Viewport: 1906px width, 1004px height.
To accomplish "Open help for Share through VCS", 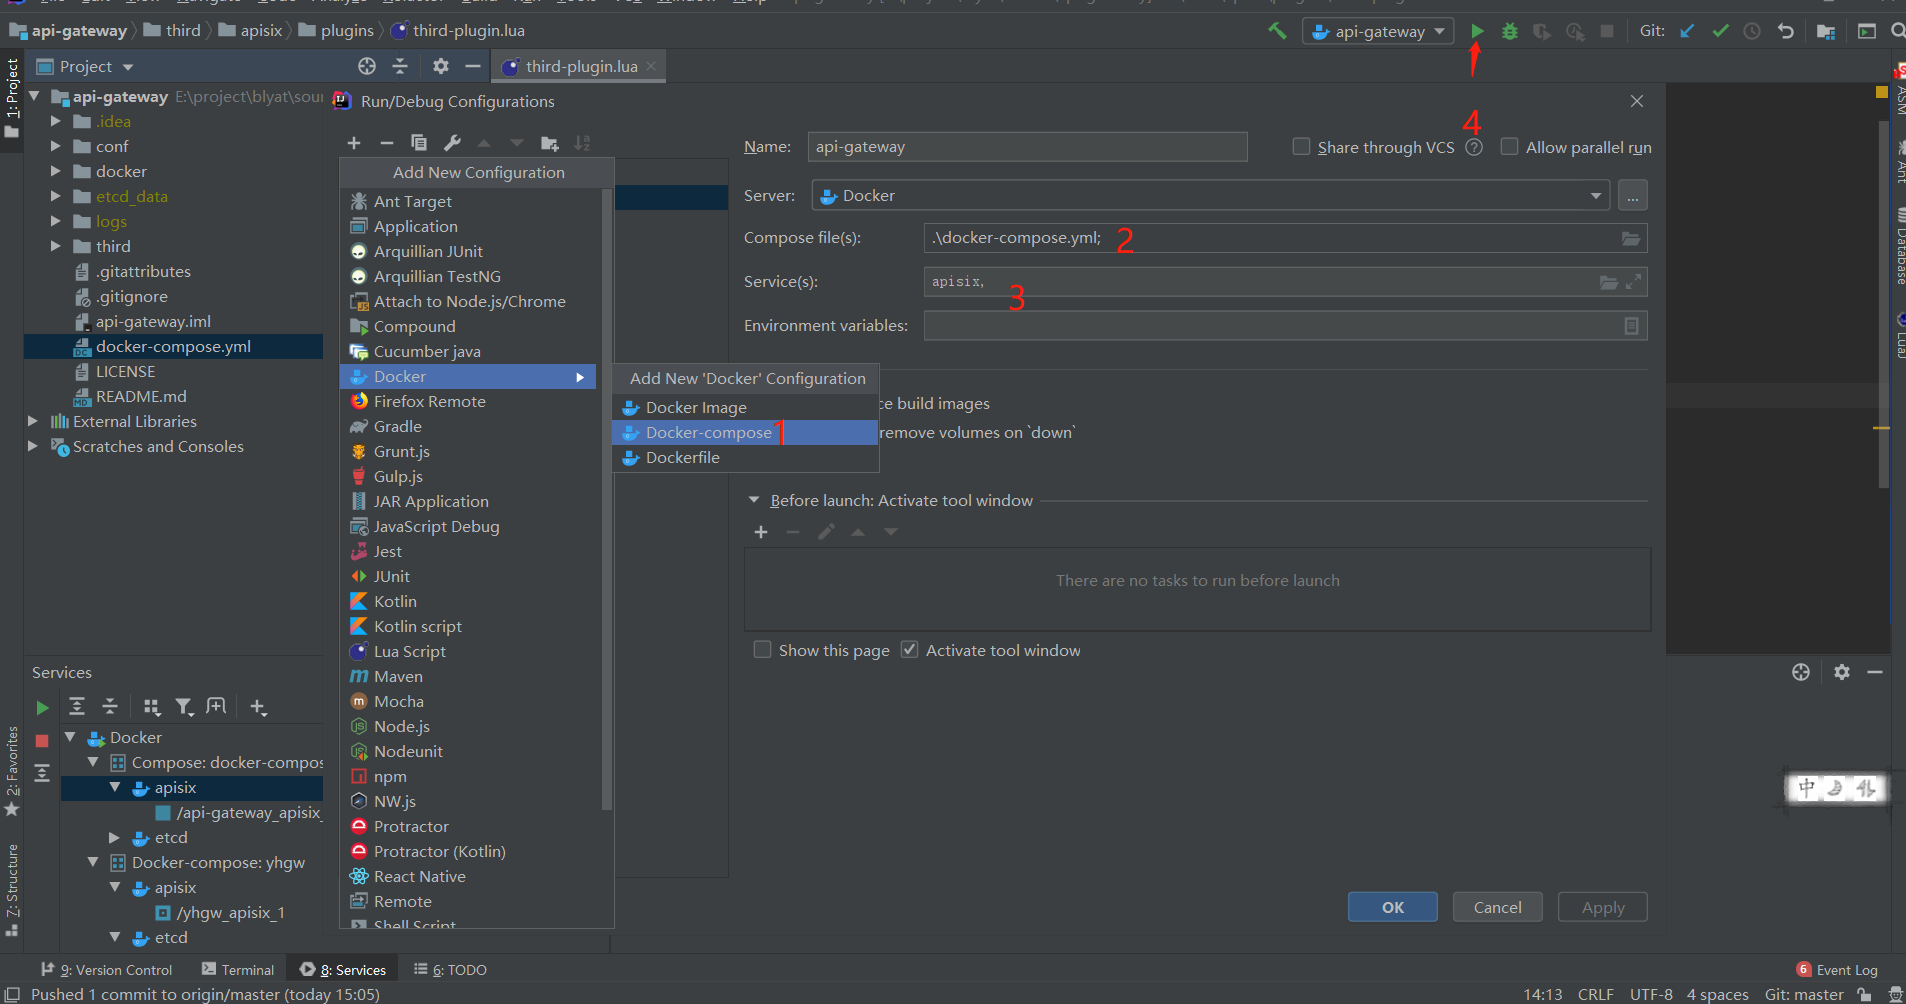I will coord(1474,147).
